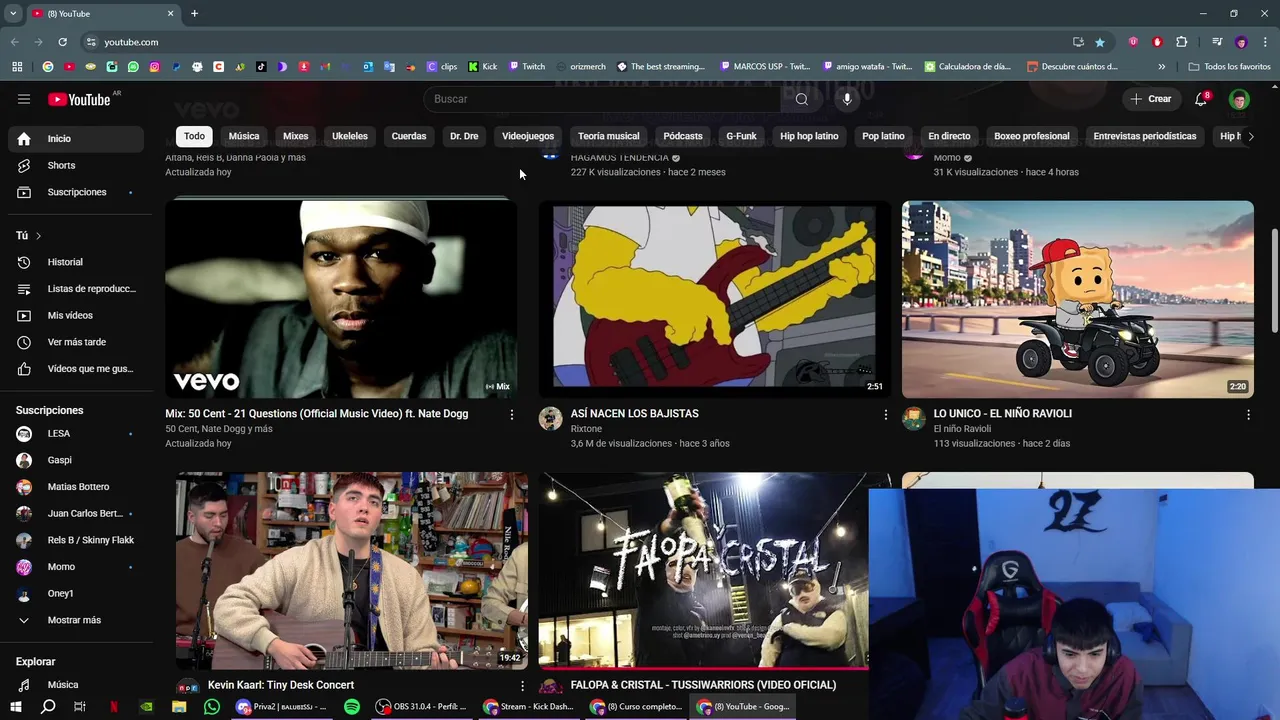Image resolution: width=1280 pixels, height=720 pixels.
Task: Open El niño Ravioli channel link
Action: [x=962, y=429]
